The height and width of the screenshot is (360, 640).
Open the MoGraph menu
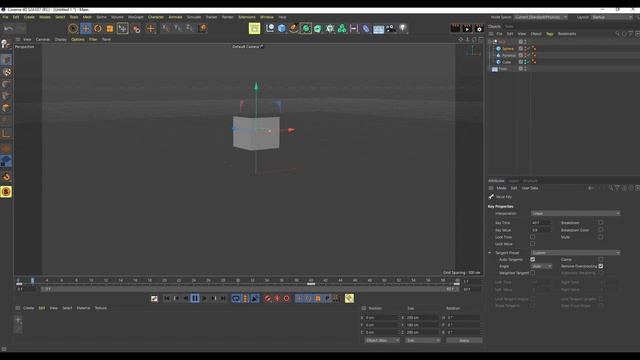pyautogui.click(x=136, y=17)
